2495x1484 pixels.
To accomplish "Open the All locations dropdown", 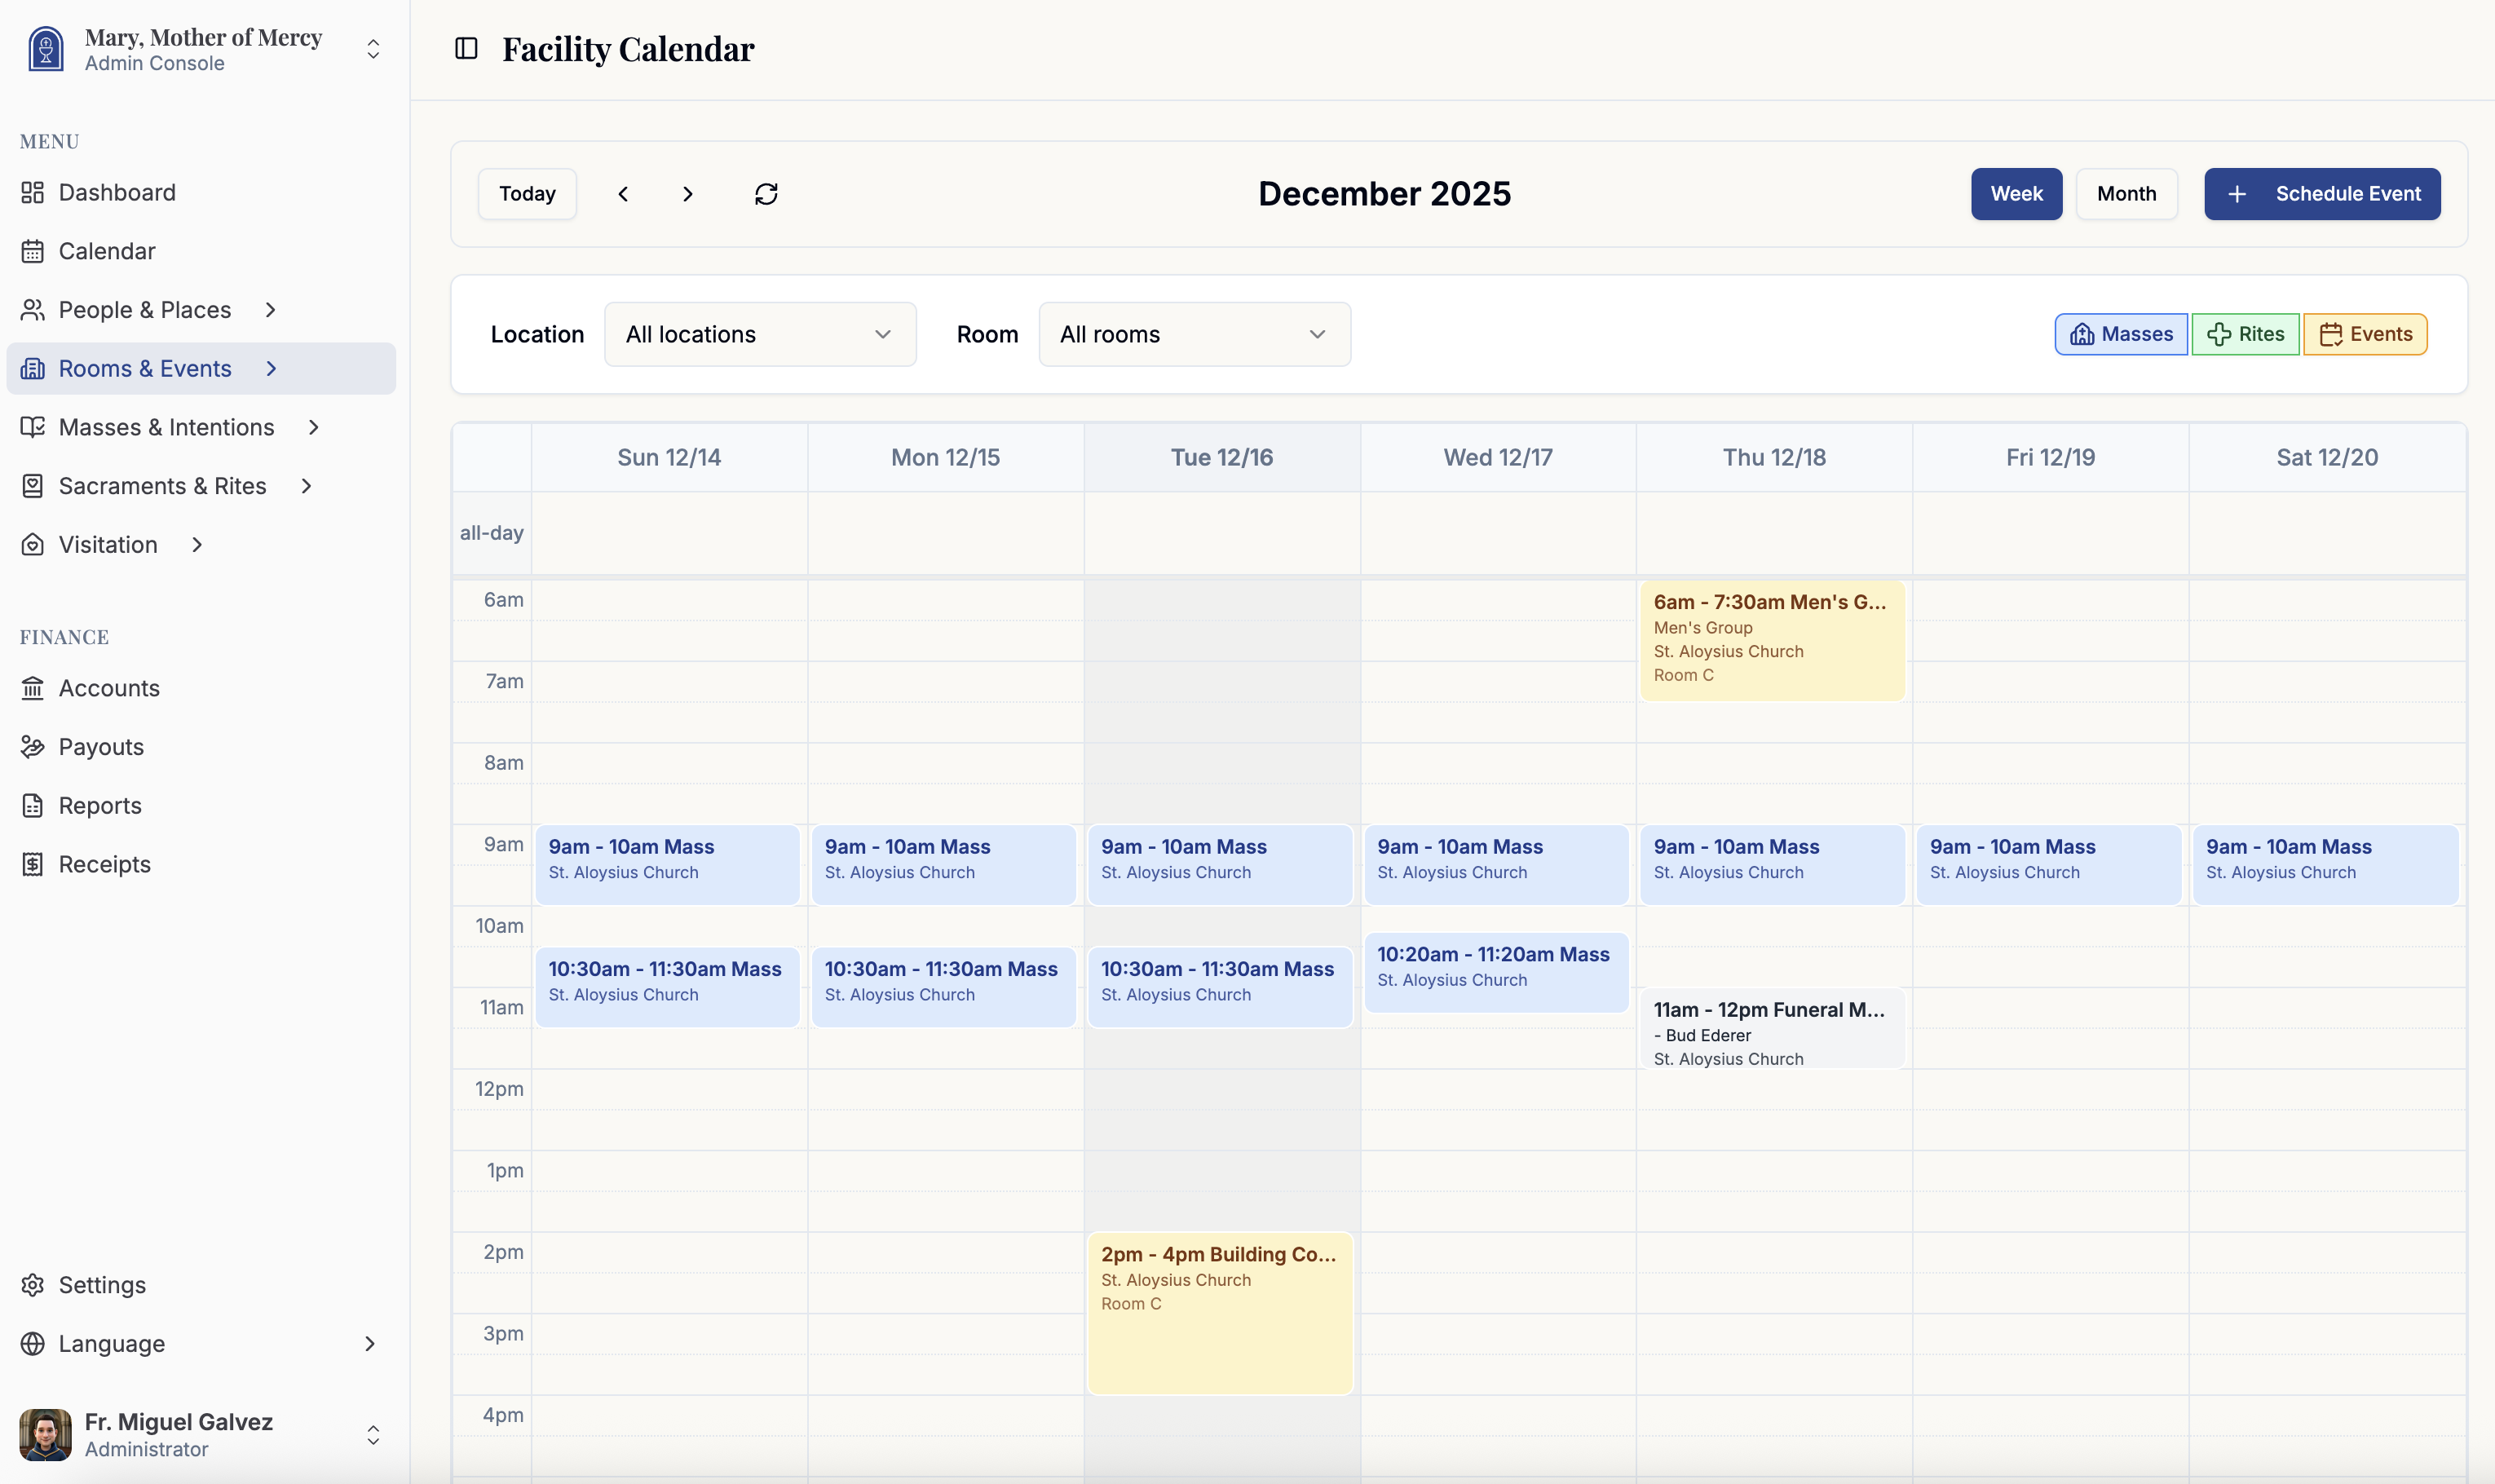I will (x=759, y=334).
